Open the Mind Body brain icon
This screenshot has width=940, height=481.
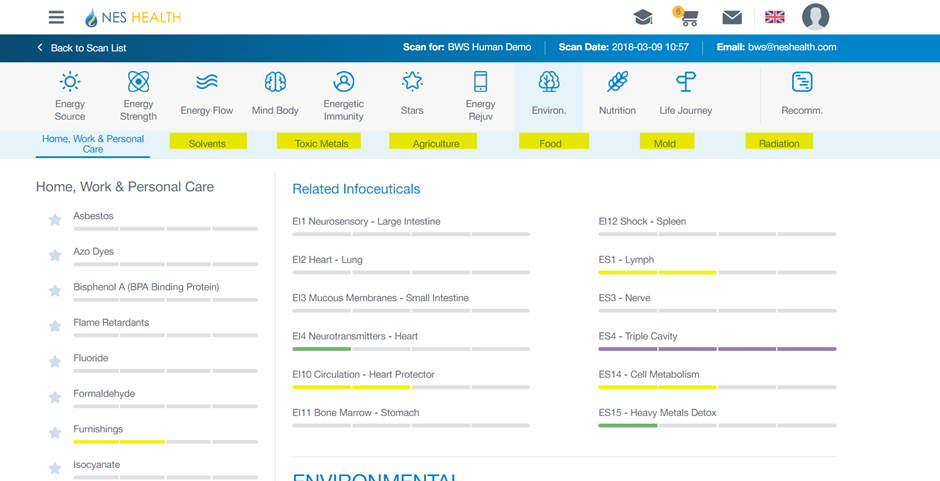275,82
